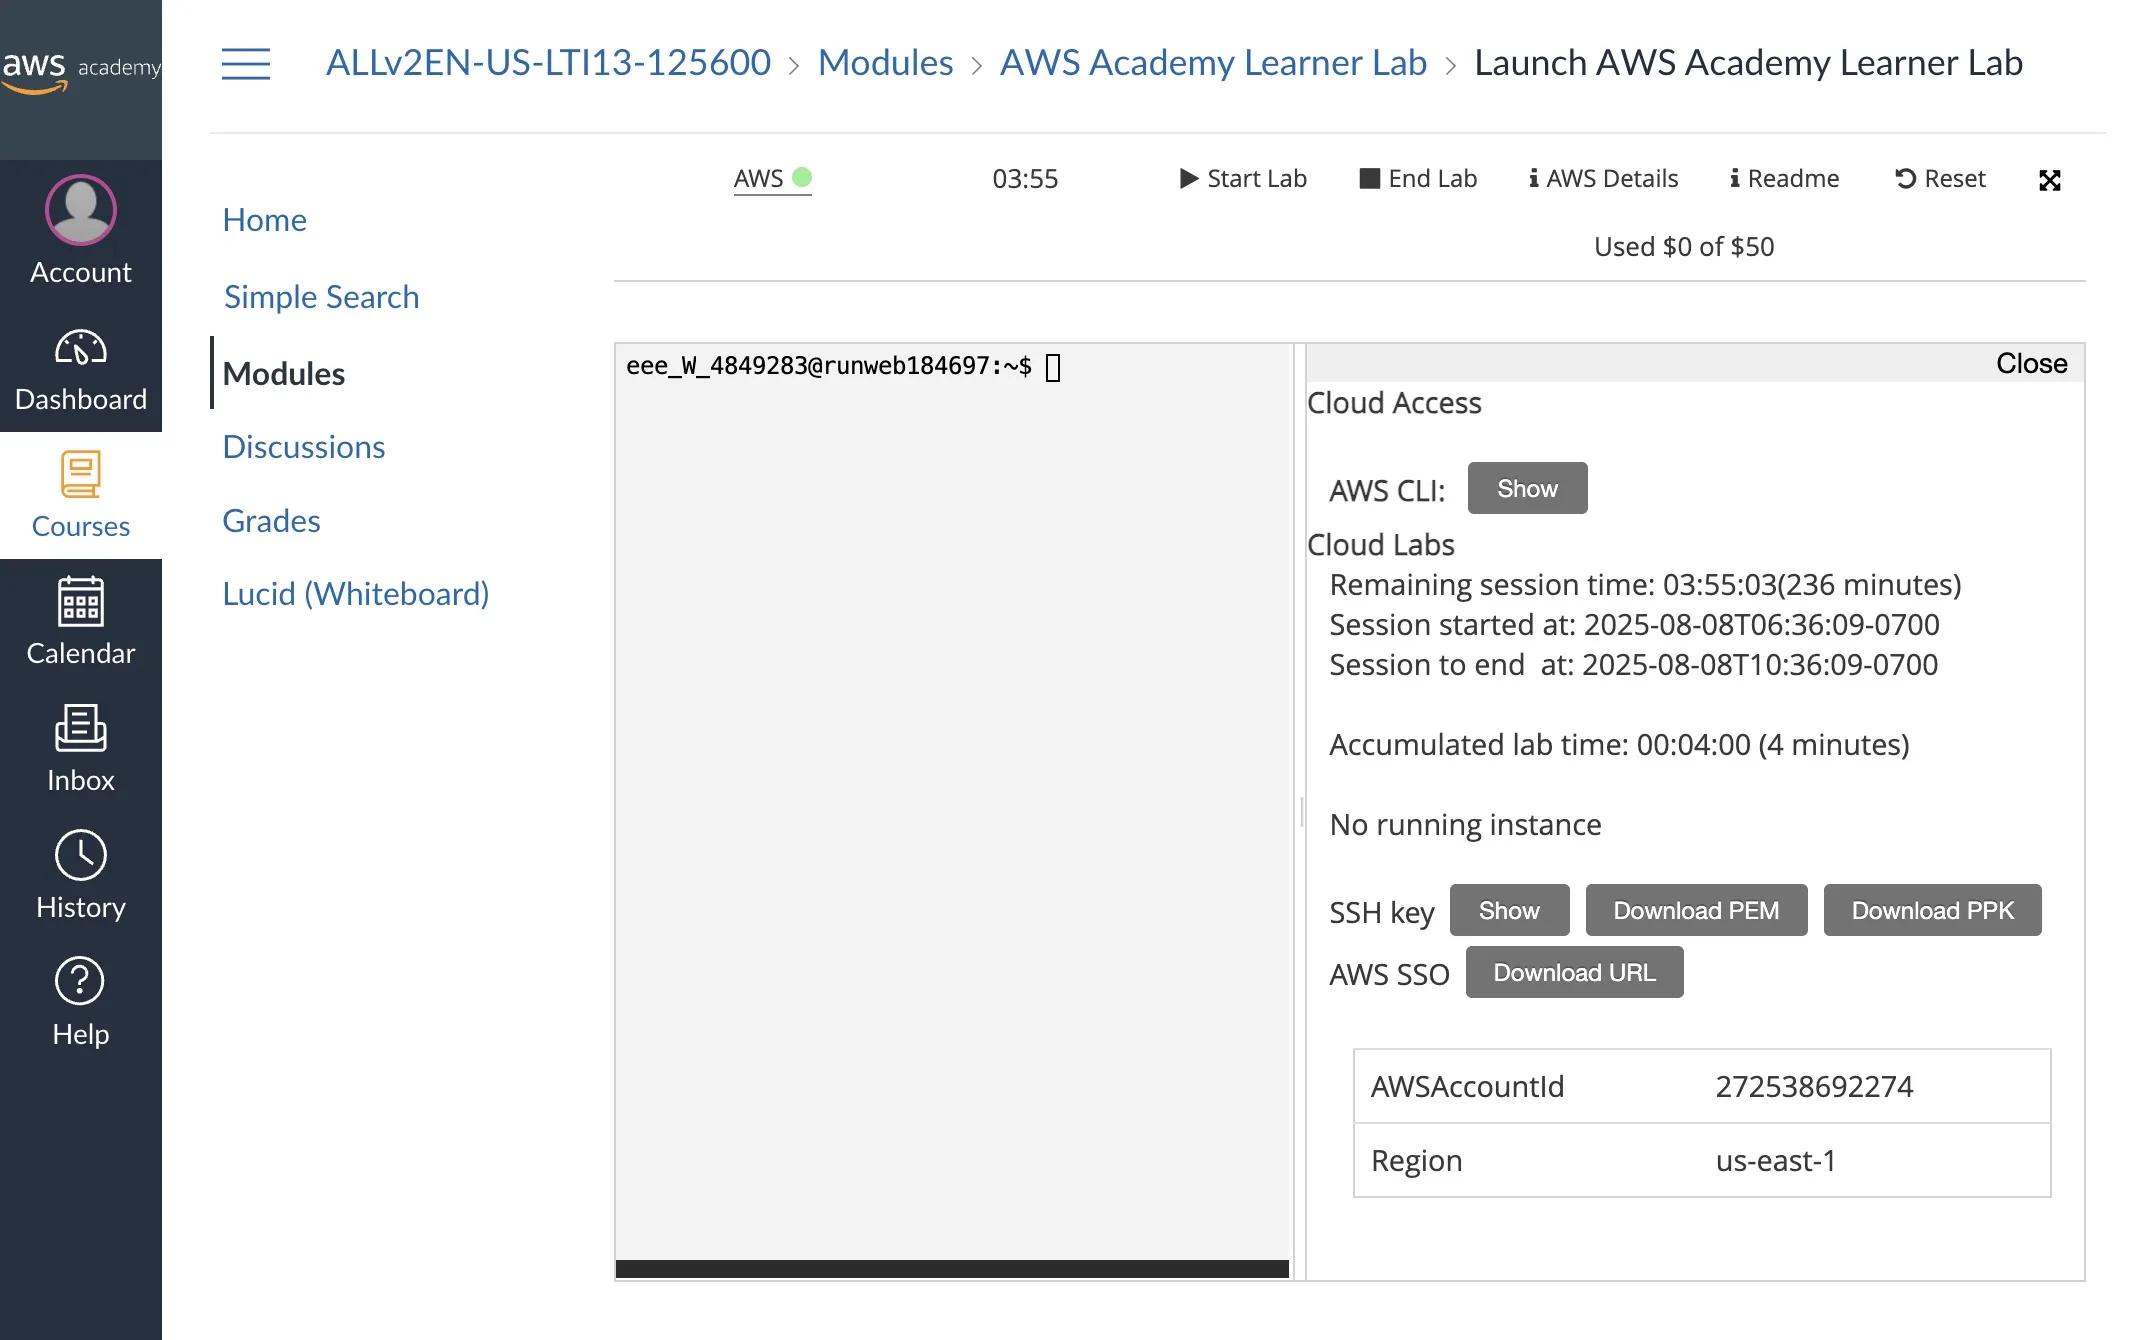Expand lab panel to fullscreen icon
The height and width of the screenshot is (1340, 2152).
[2049, 180]
